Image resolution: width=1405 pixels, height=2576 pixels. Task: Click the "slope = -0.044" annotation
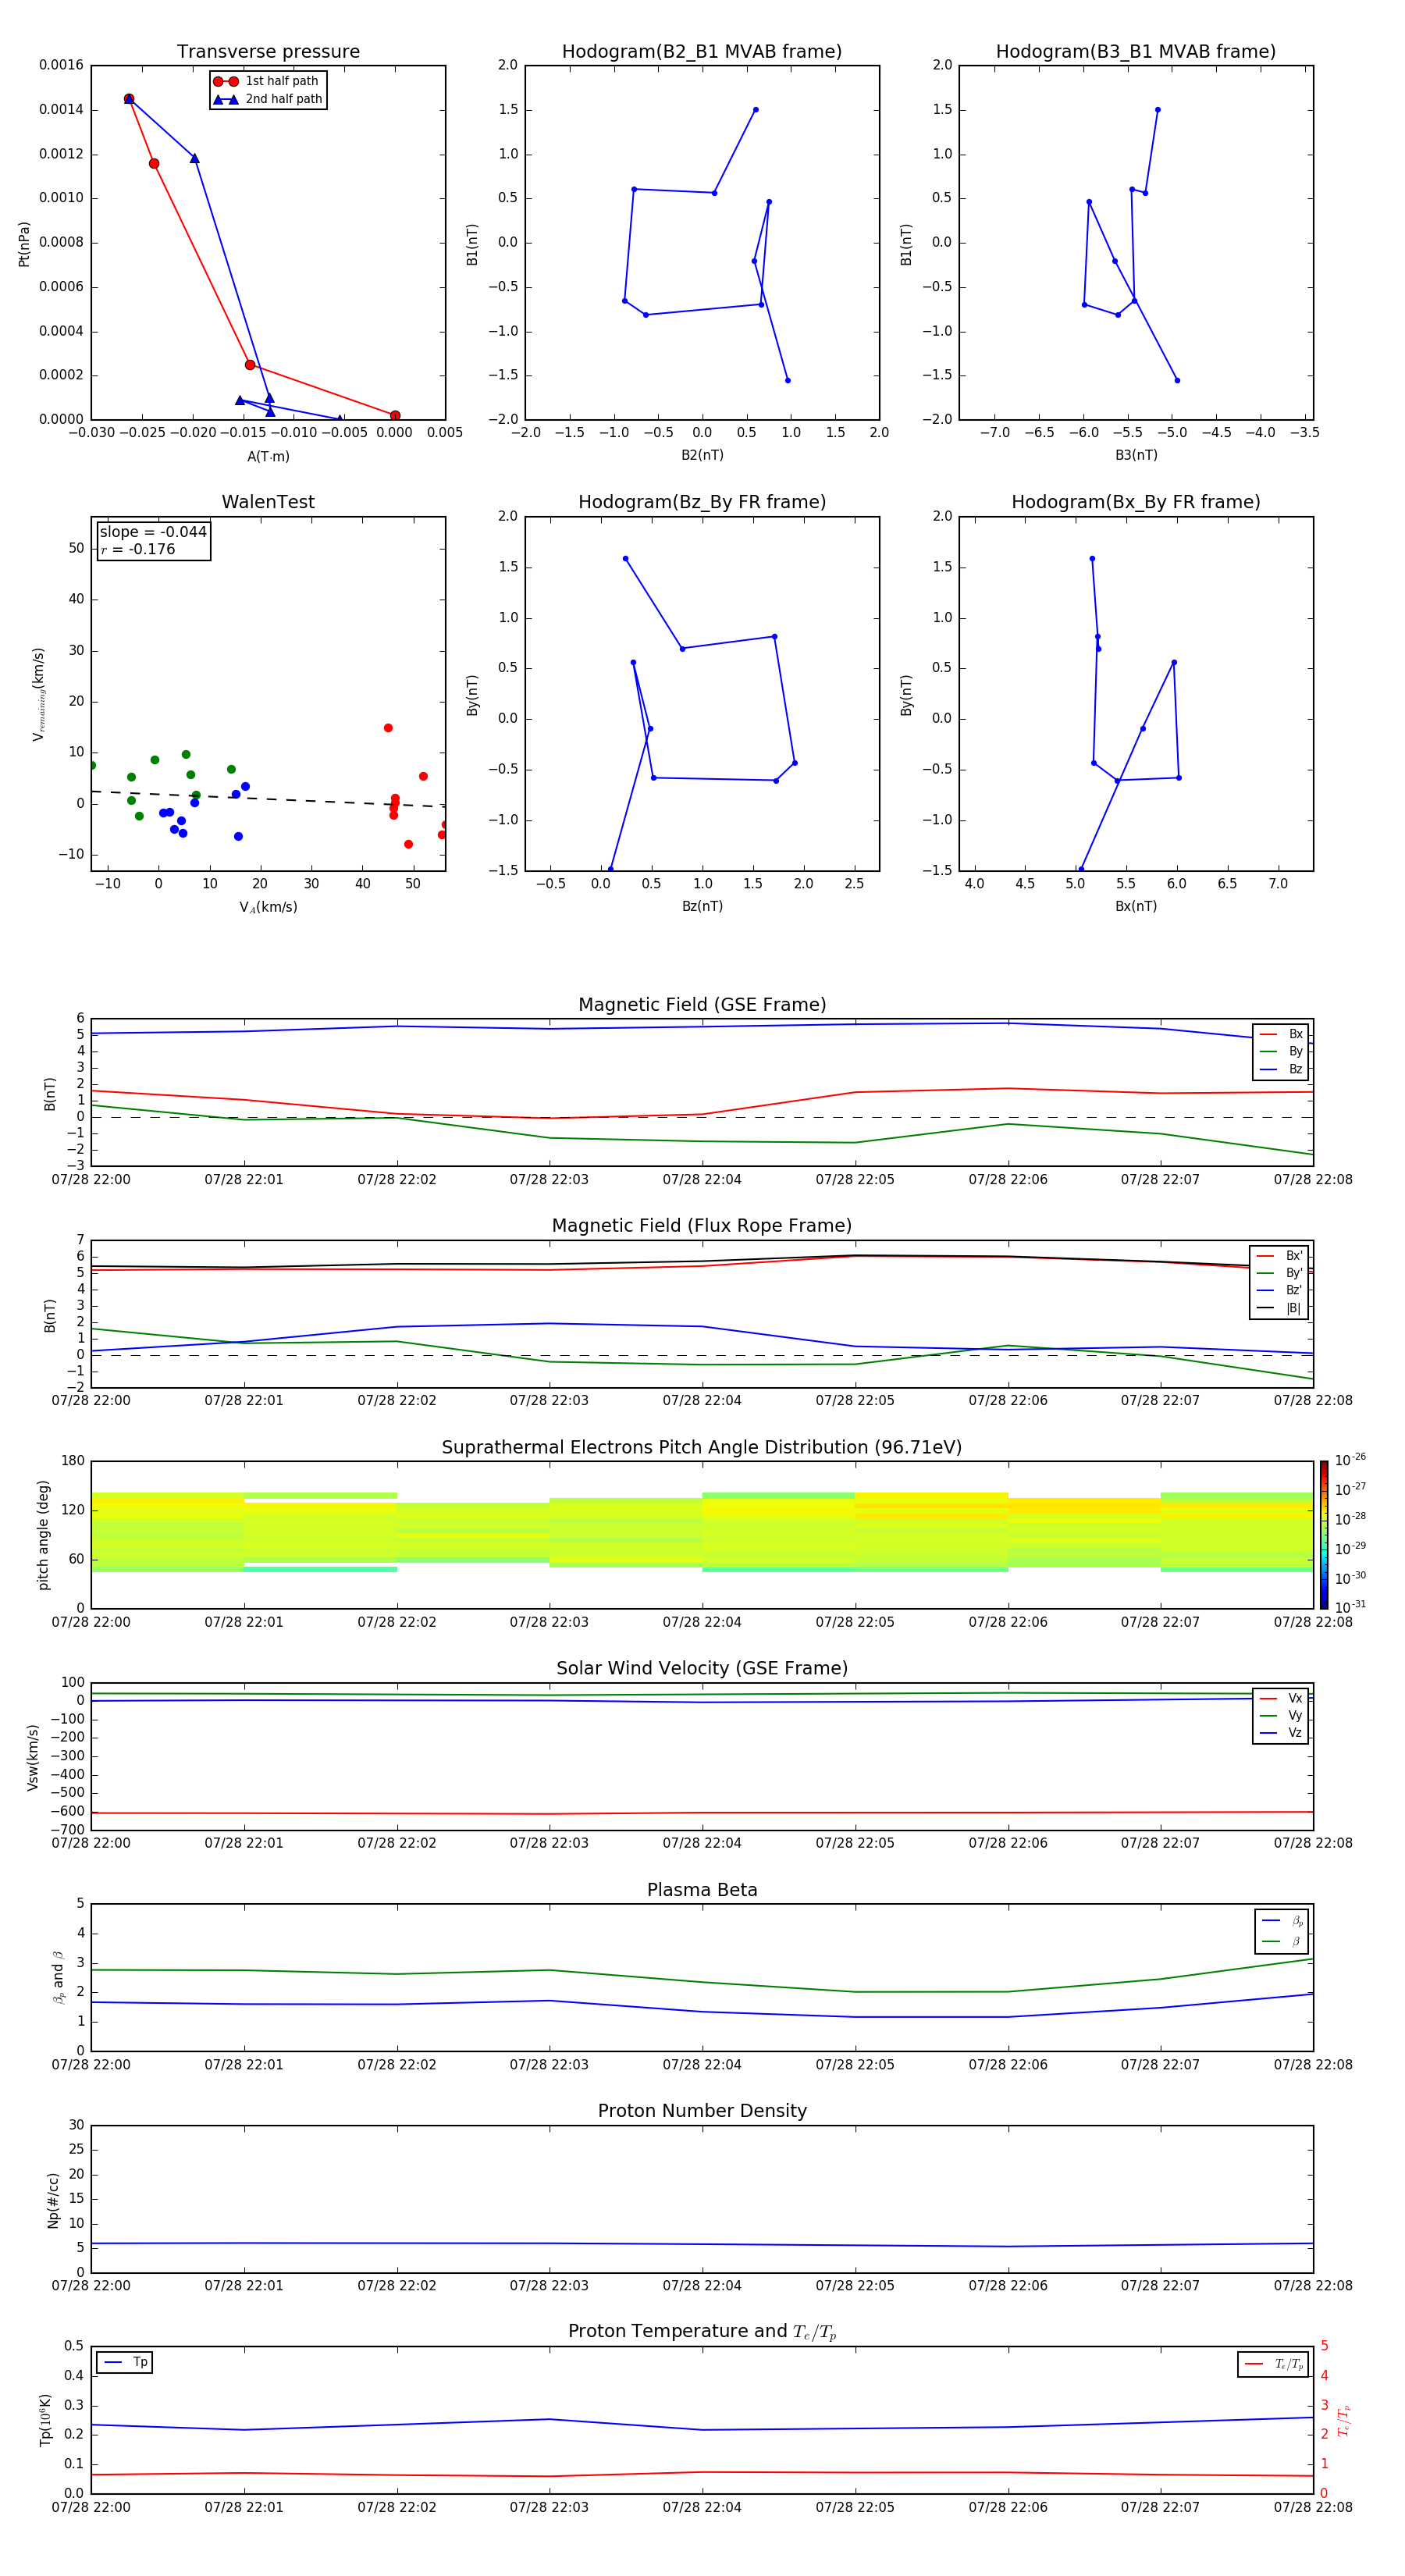[153, 532]
